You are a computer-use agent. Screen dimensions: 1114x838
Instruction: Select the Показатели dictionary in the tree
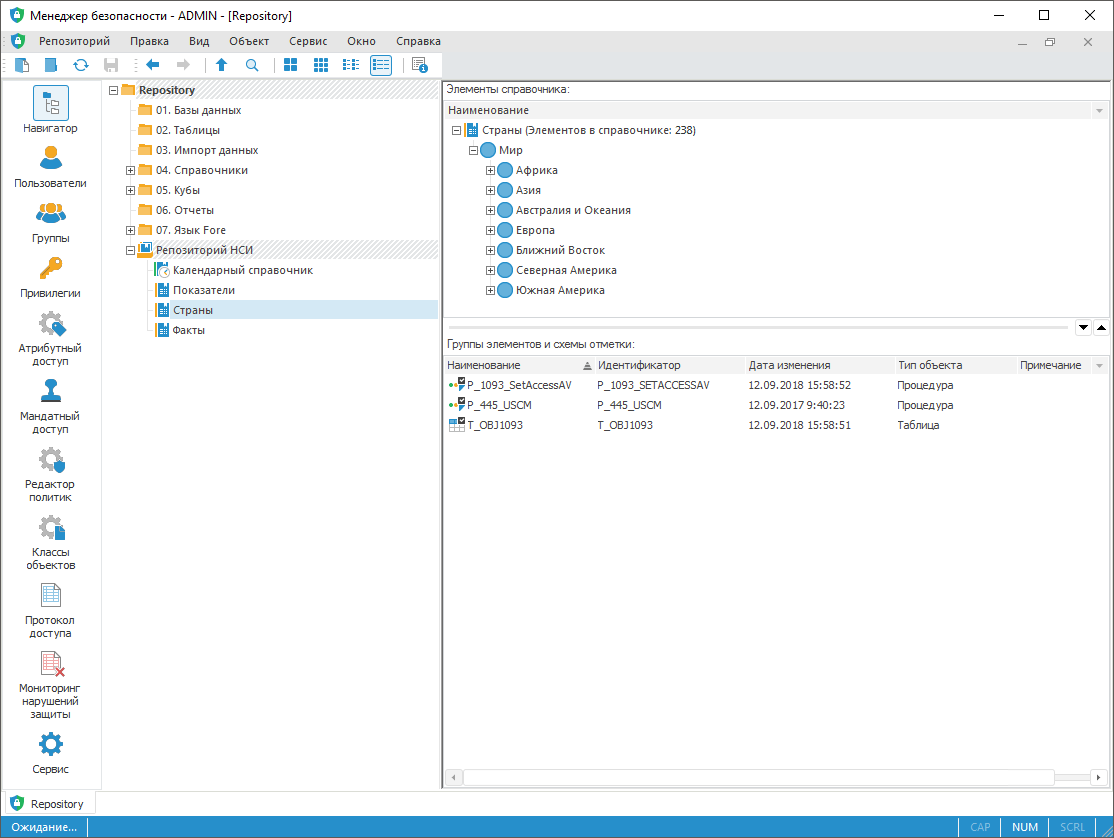coord(203,290)
